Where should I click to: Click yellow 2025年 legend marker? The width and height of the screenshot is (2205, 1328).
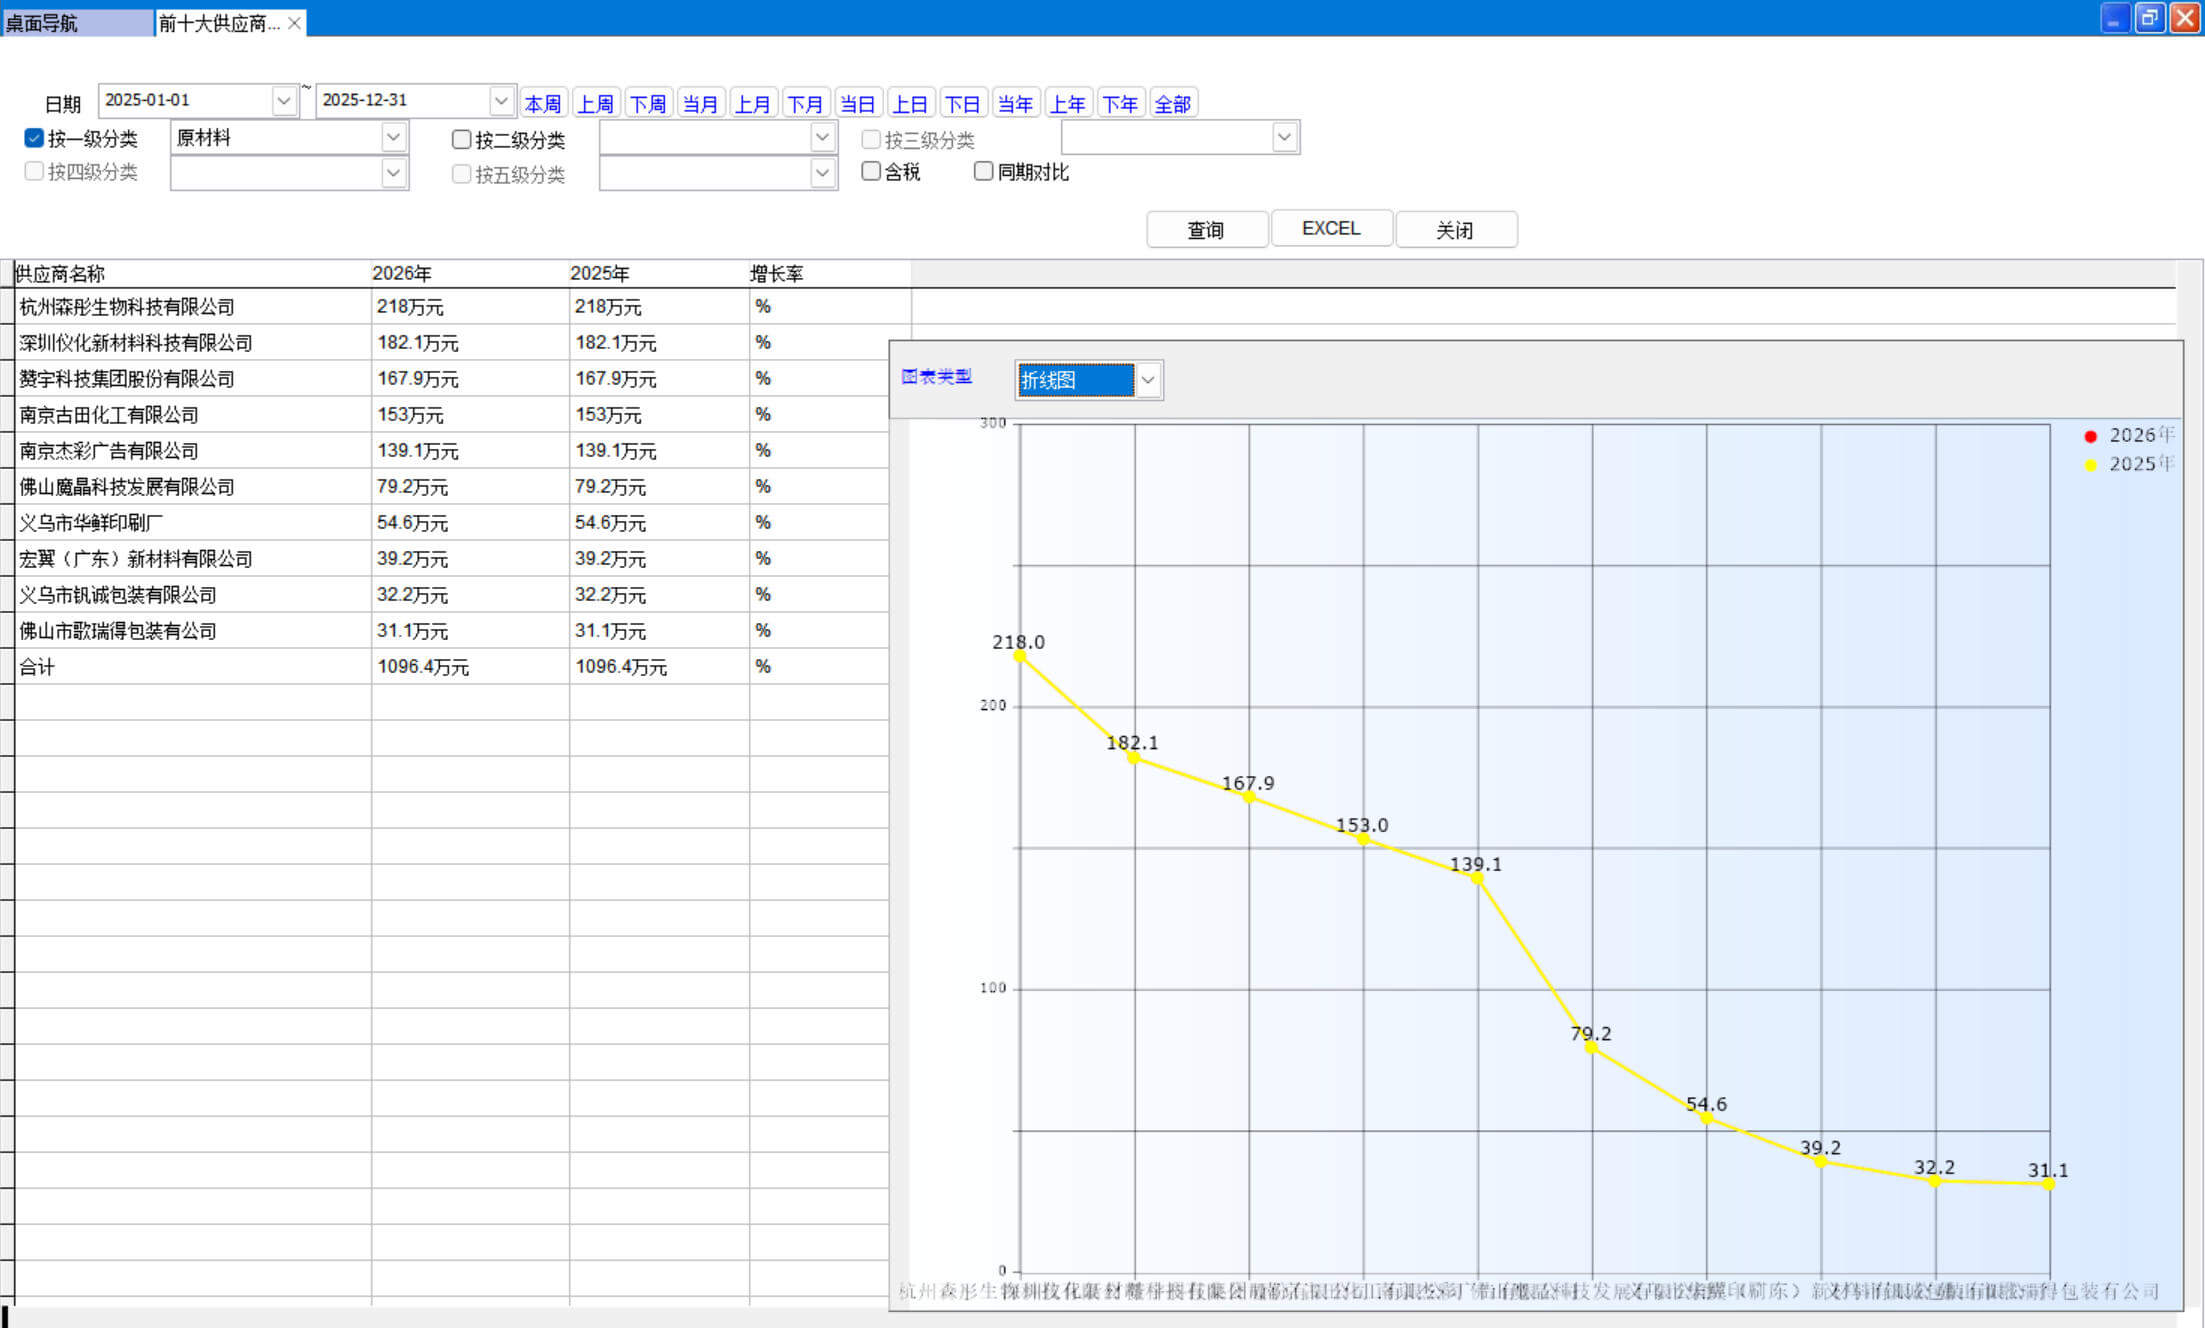pos(2090,465)
